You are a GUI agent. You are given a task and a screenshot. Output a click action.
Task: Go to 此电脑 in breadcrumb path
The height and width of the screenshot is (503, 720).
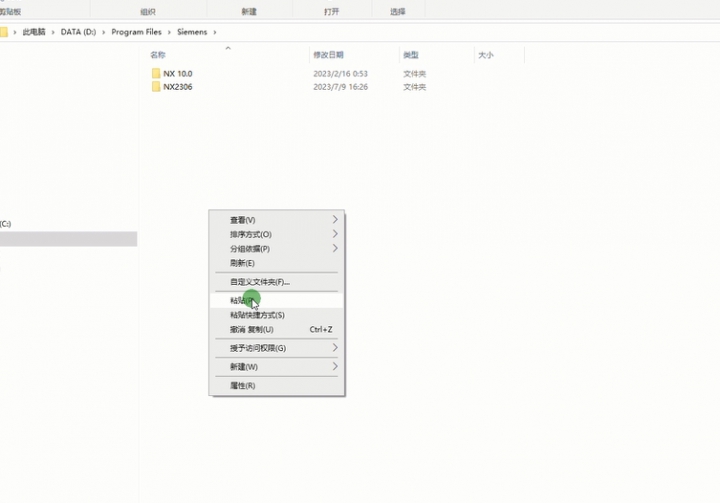(x=34, y=32)
